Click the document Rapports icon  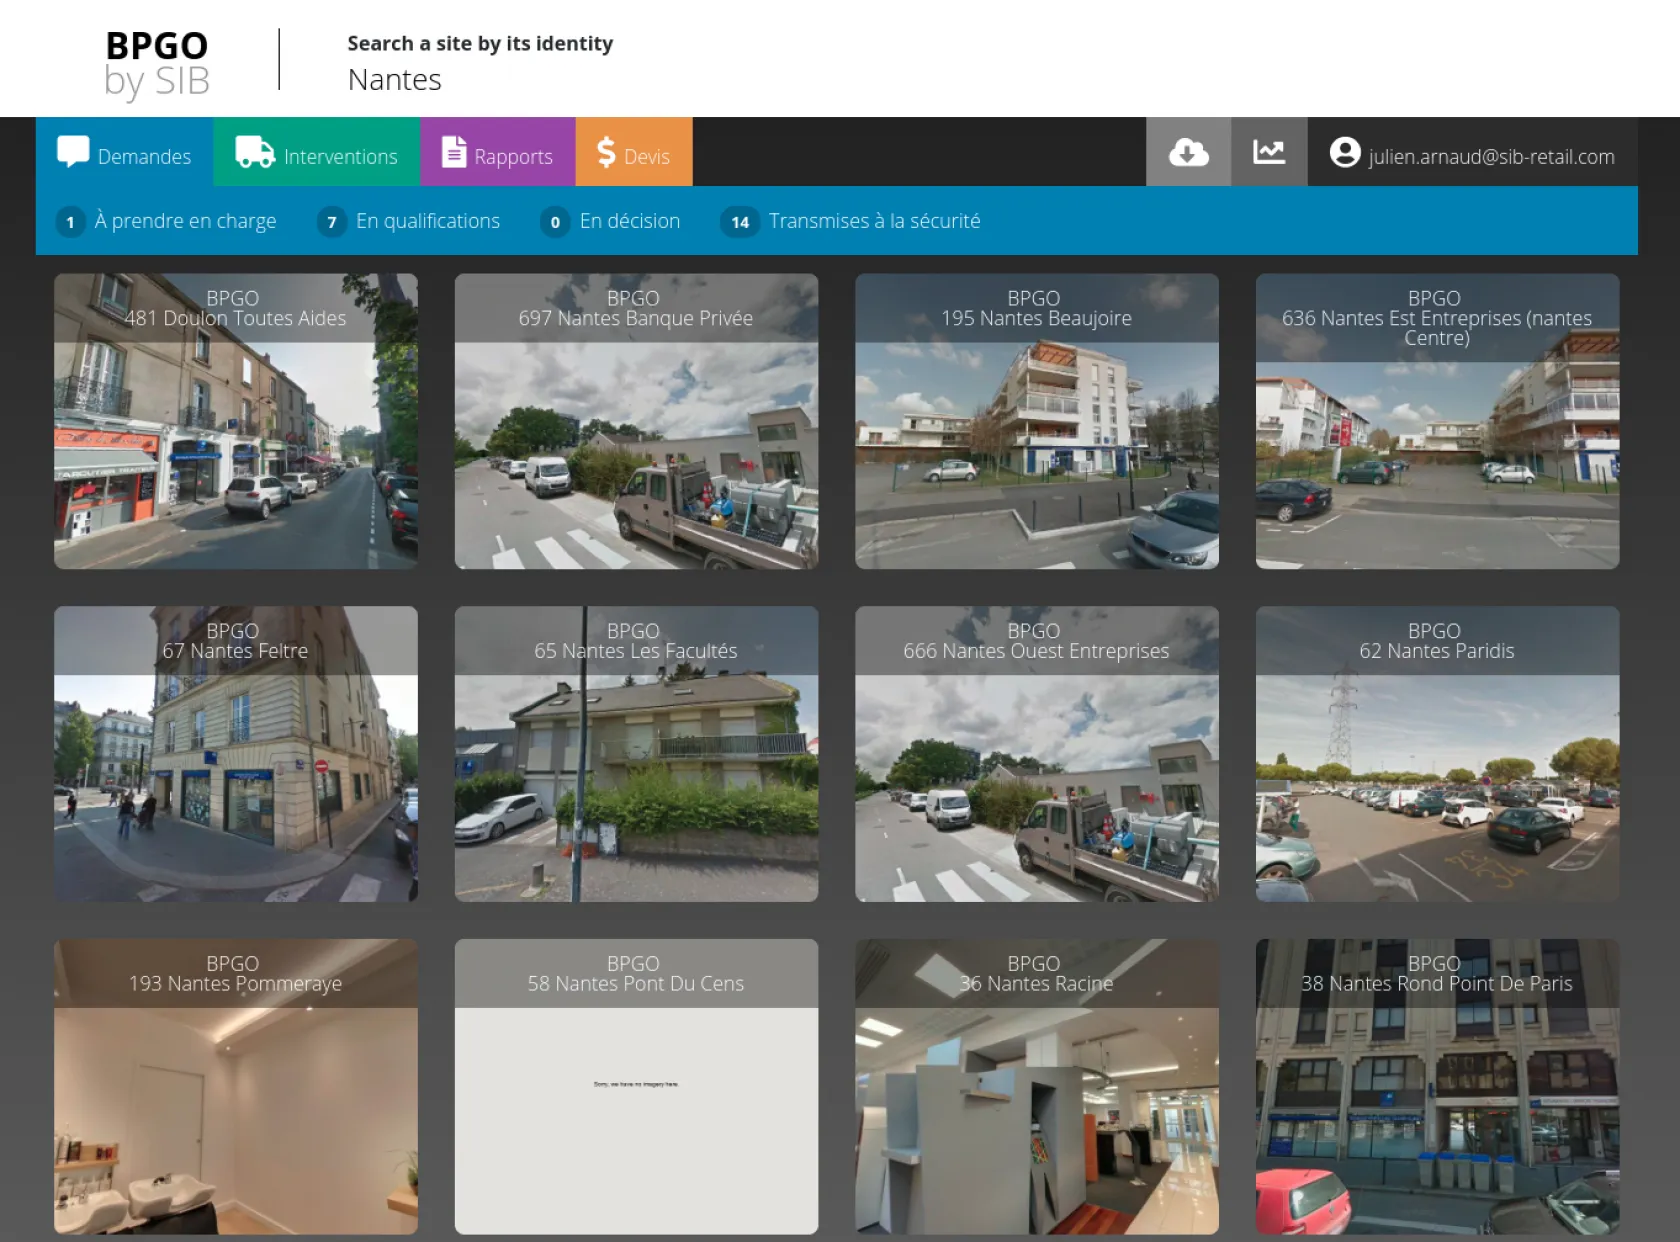454,152
